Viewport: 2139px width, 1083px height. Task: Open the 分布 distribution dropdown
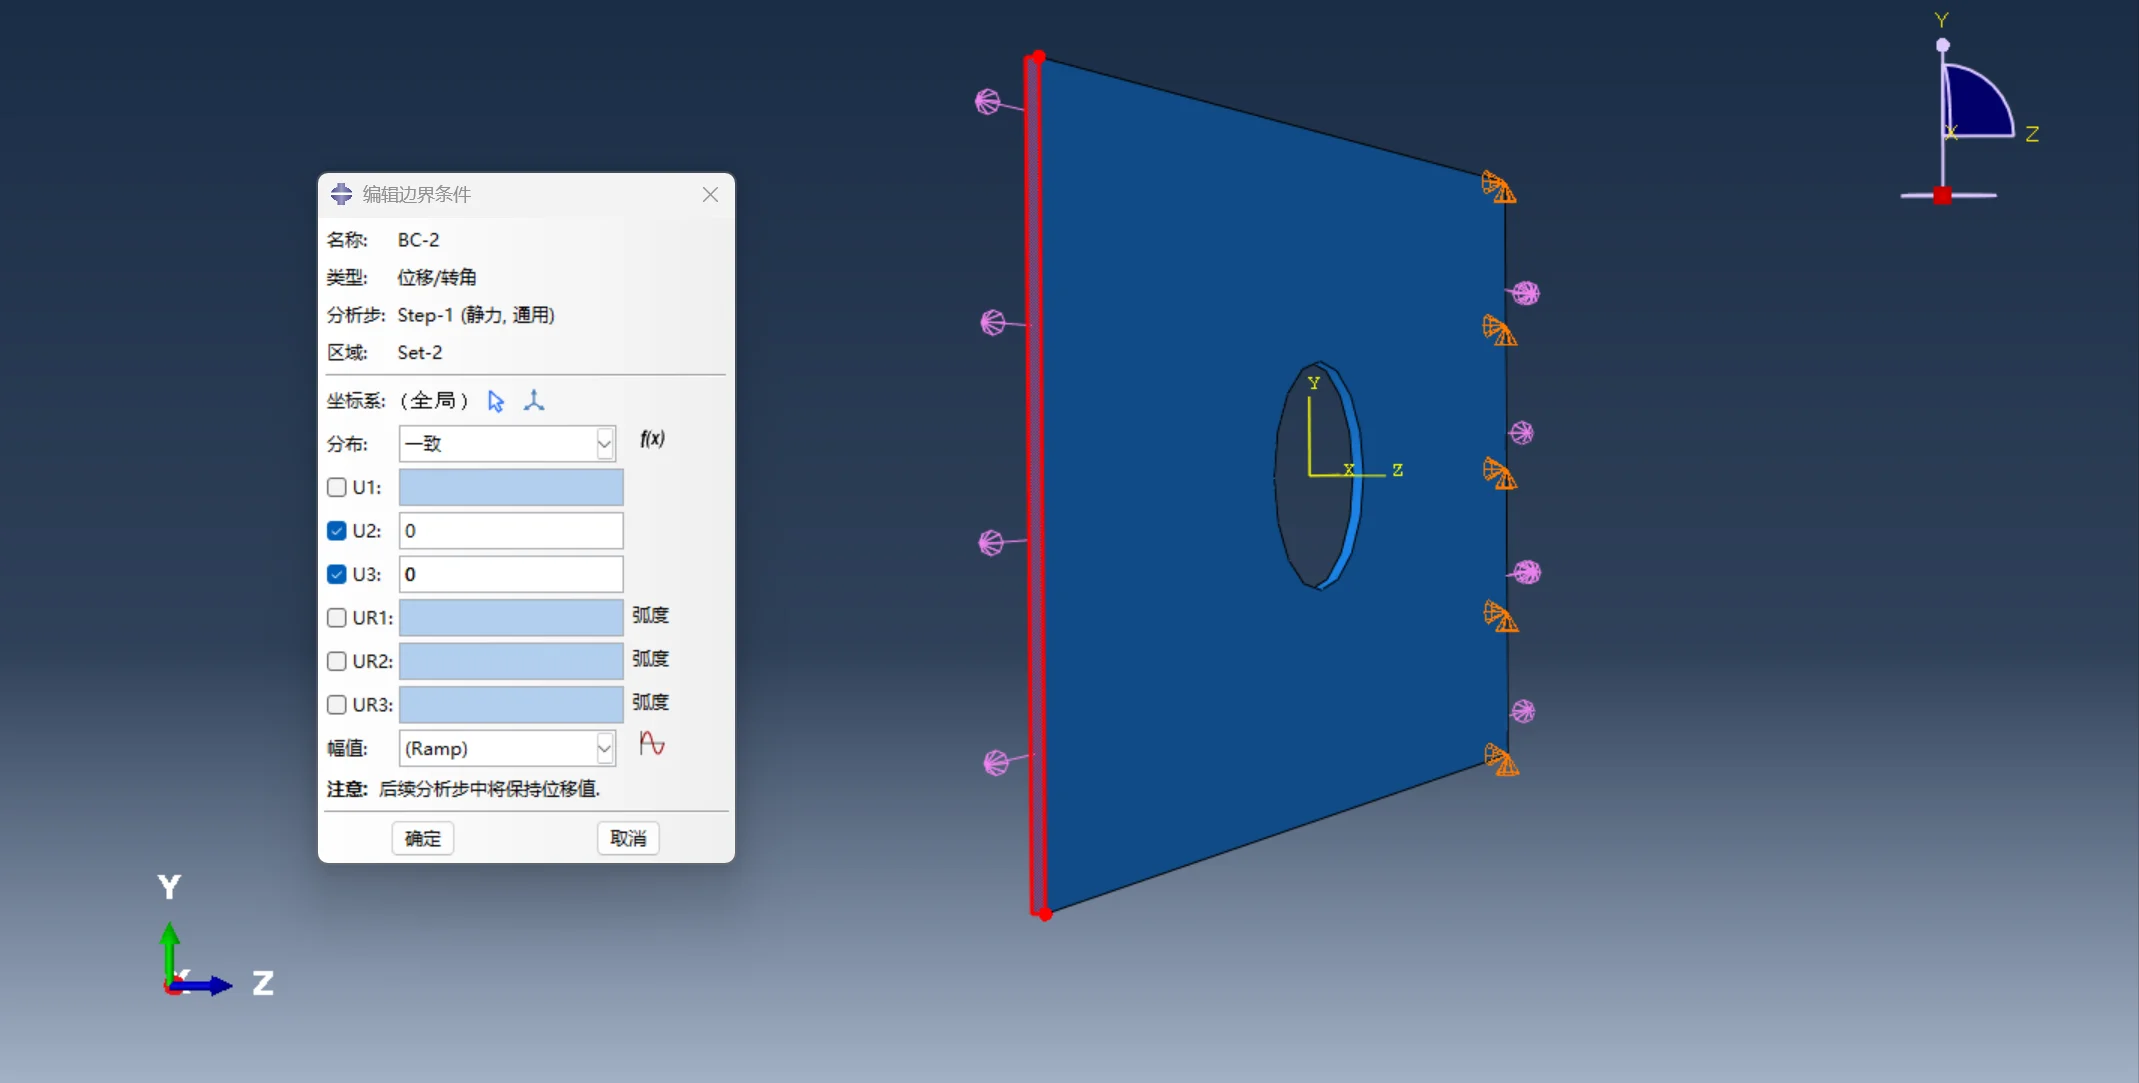[x=507, y=444]
